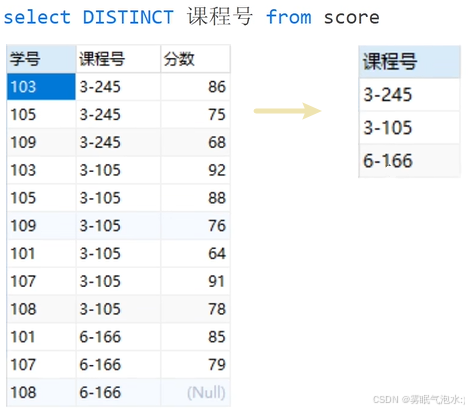Click the 学号 column header
This screenshot has height=411, width=469.
tap(41, 59)
